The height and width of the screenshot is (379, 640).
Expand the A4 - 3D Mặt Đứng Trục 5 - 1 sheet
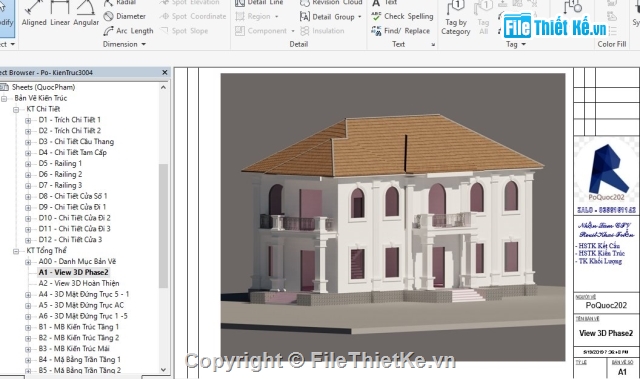[28, 295]
